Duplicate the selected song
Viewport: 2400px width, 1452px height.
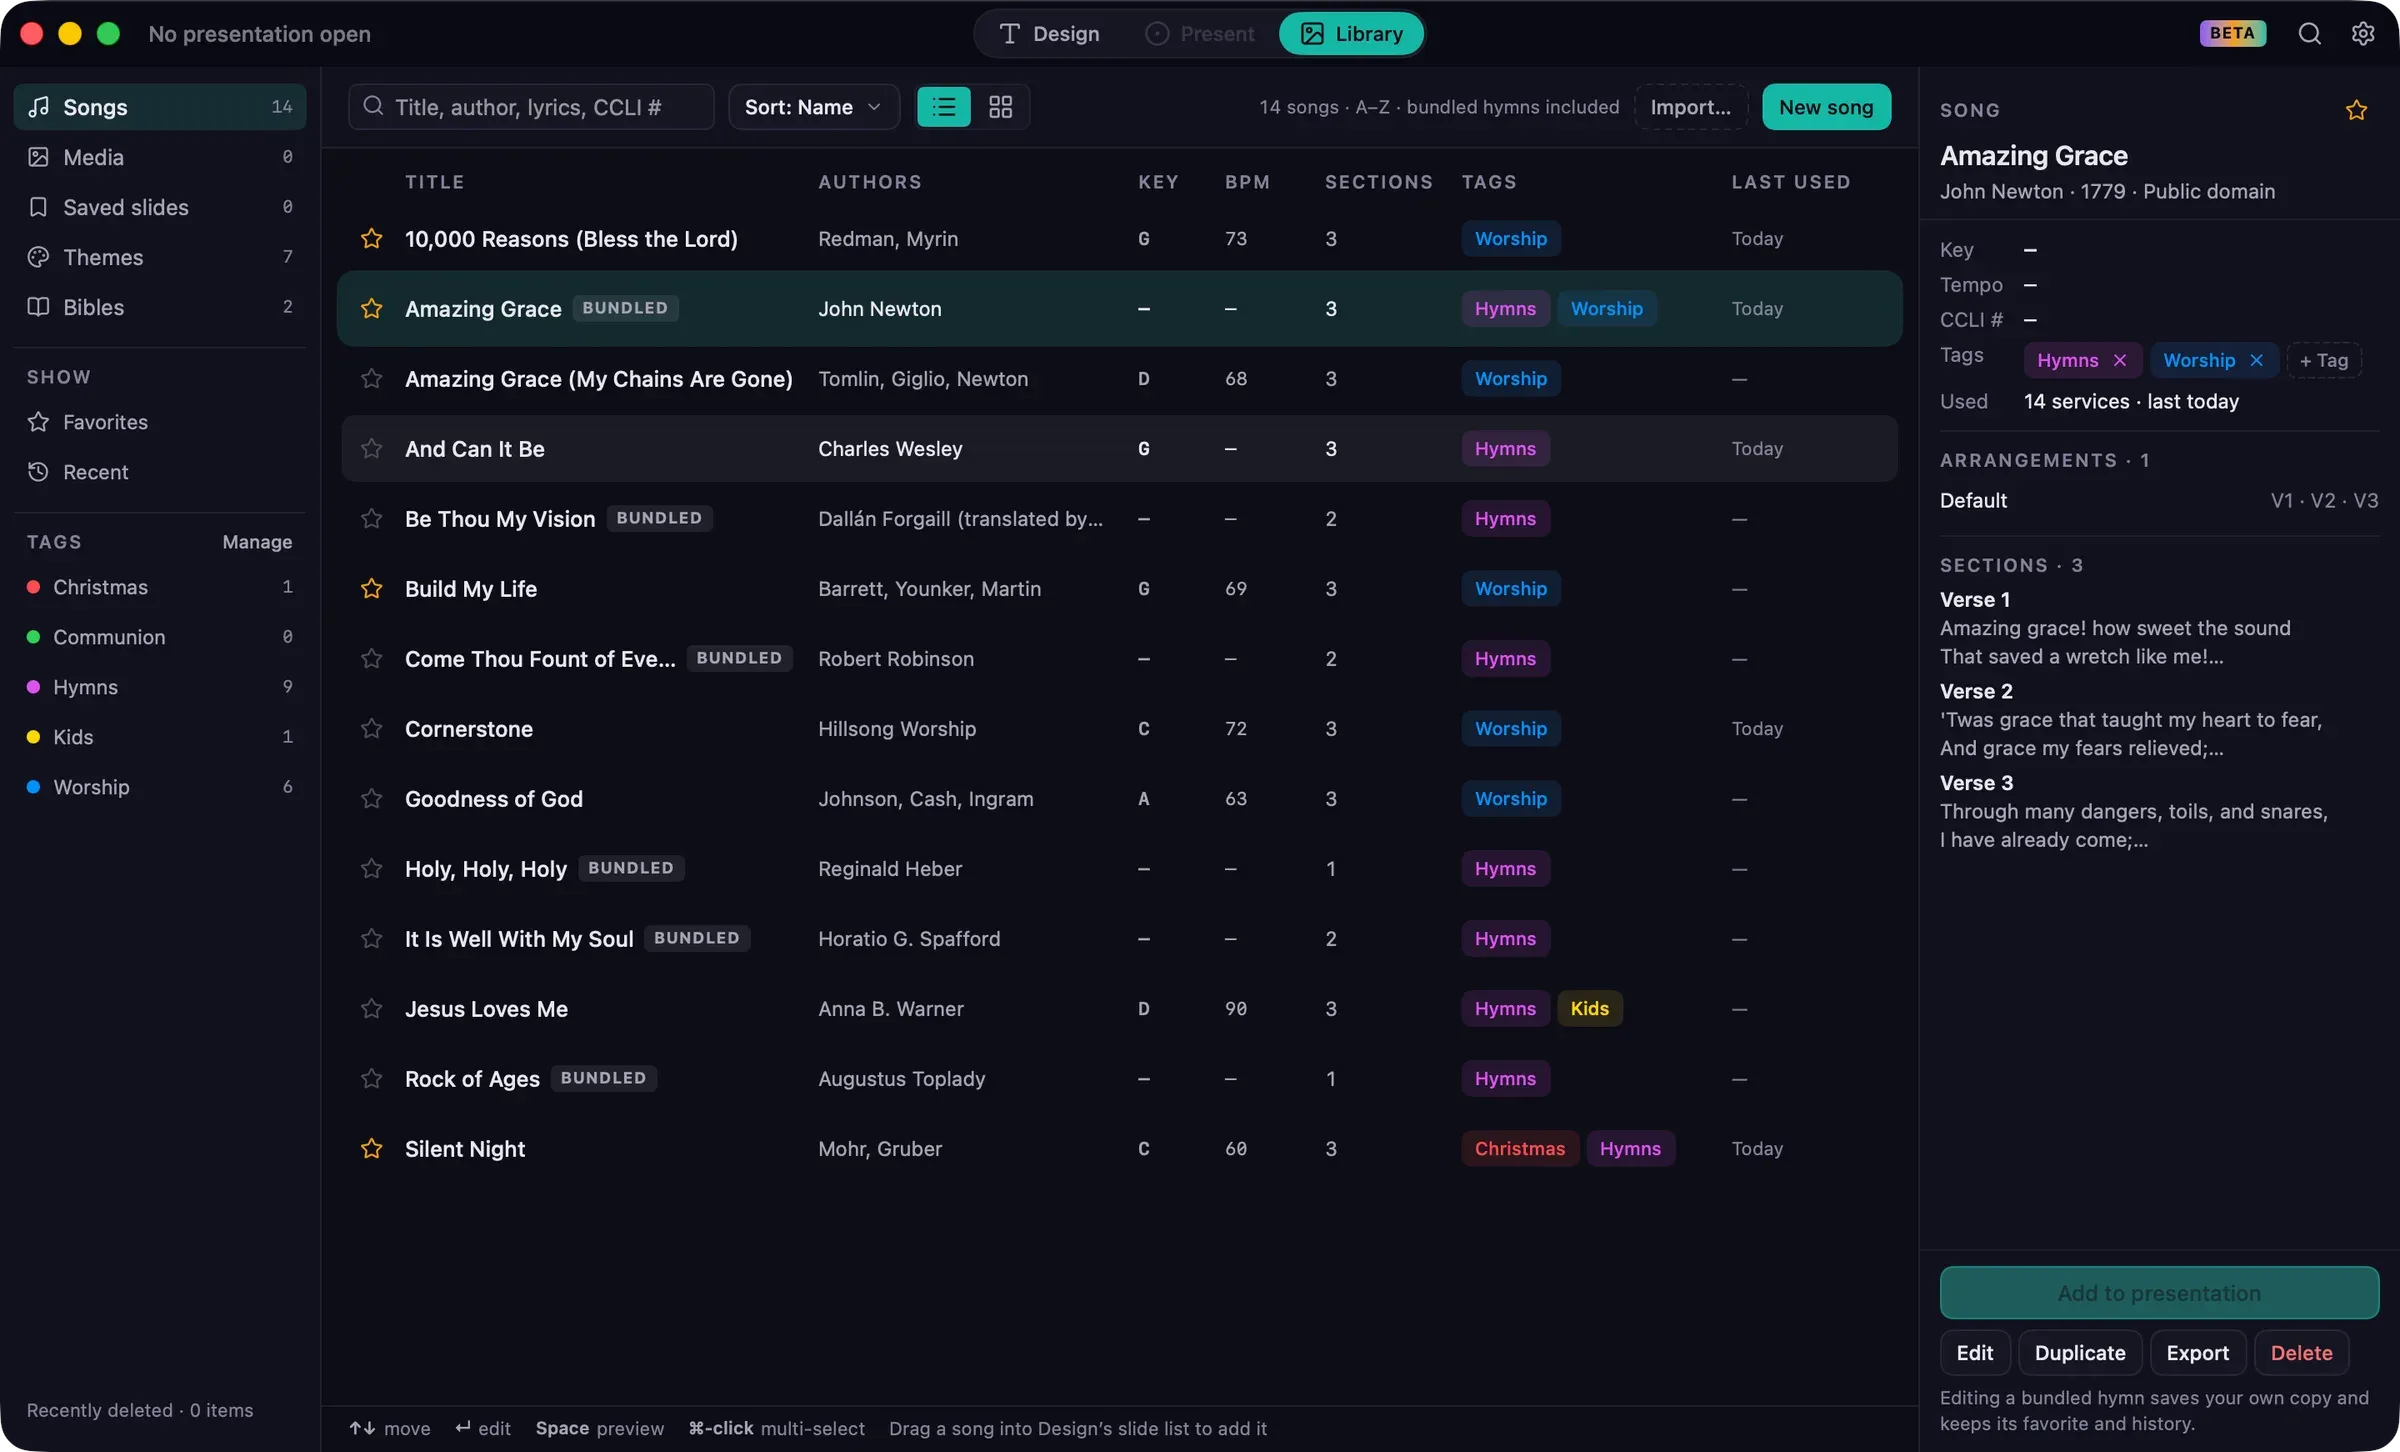coord(2080,1353)
